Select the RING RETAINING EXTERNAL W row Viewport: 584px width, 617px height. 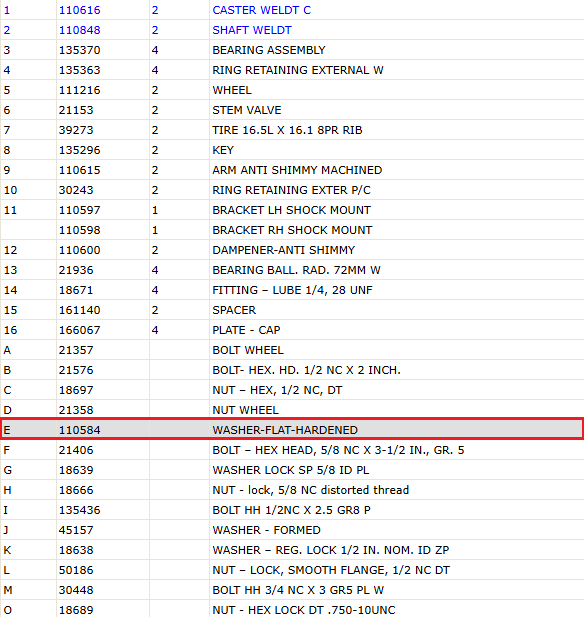coord(292,70)
